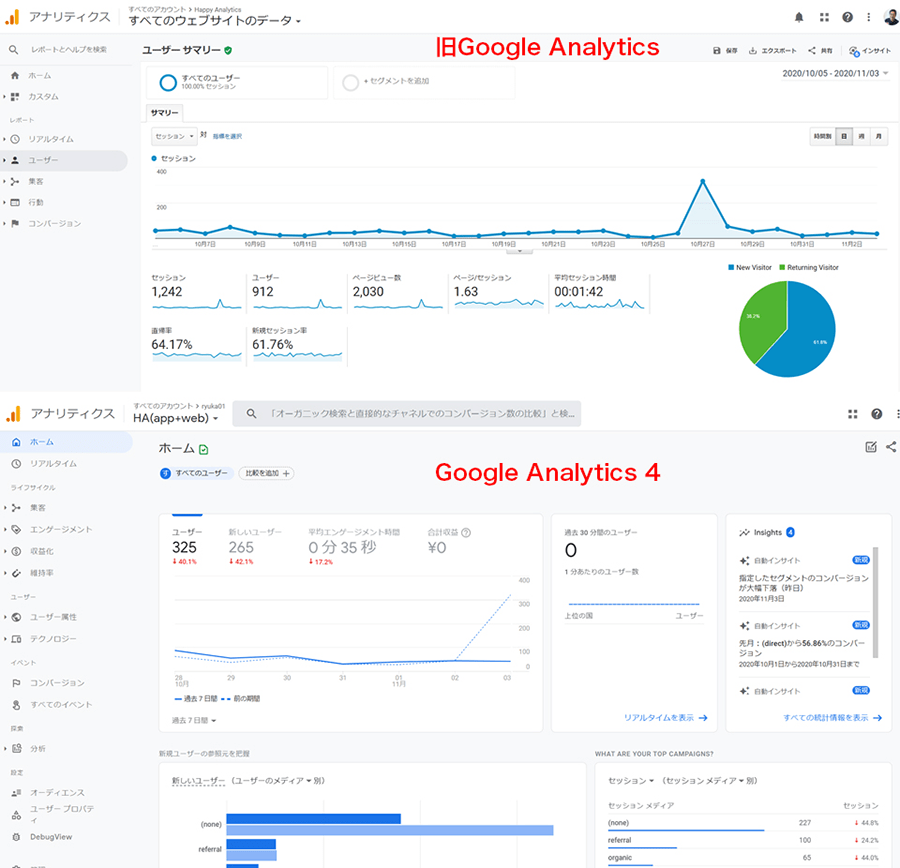
Task: Open the apps grid icon in old Analytics header
Action: pos(824,17)
